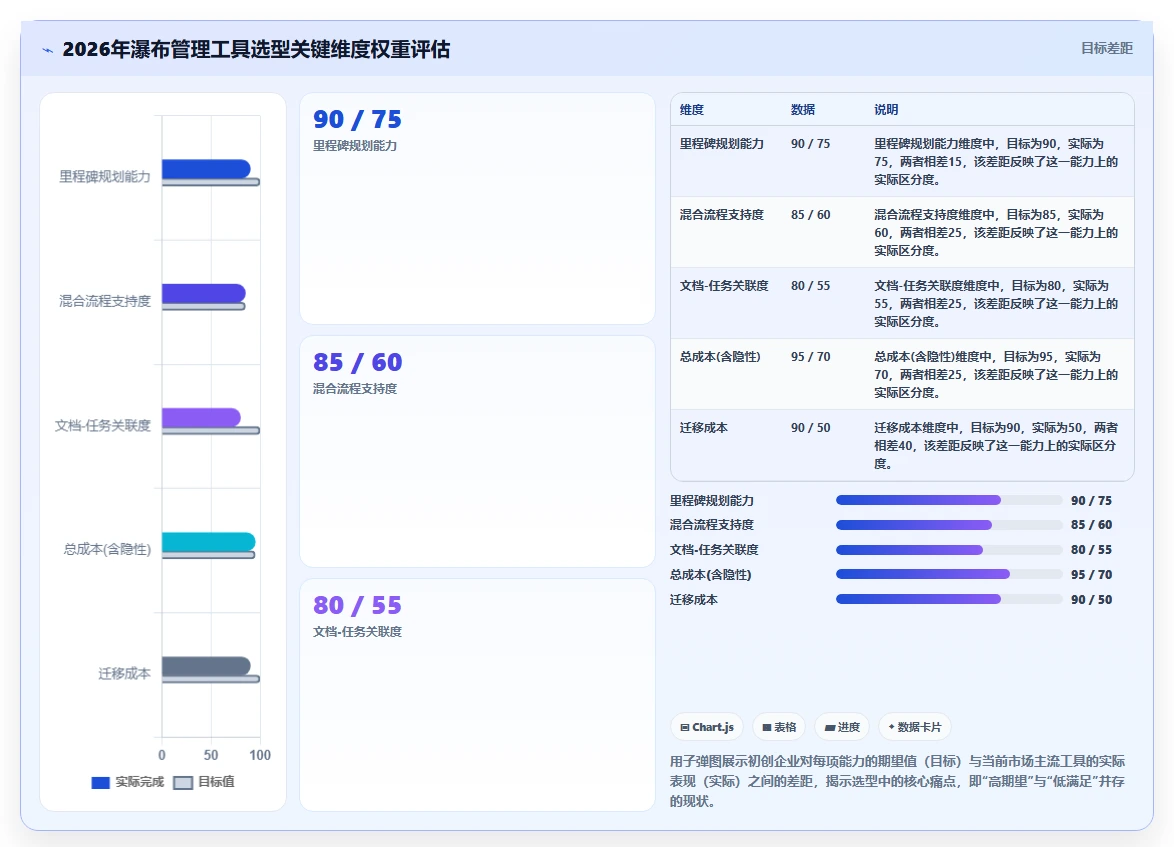Click the 100 tick on the chart x-axis
This screenshot has width=1174, height=847.
click(260, 755)
